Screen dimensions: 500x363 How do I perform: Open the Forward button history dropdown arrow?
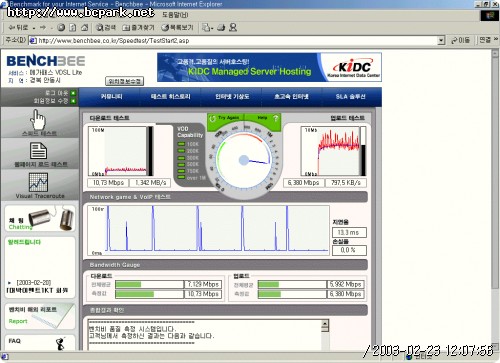51,28
